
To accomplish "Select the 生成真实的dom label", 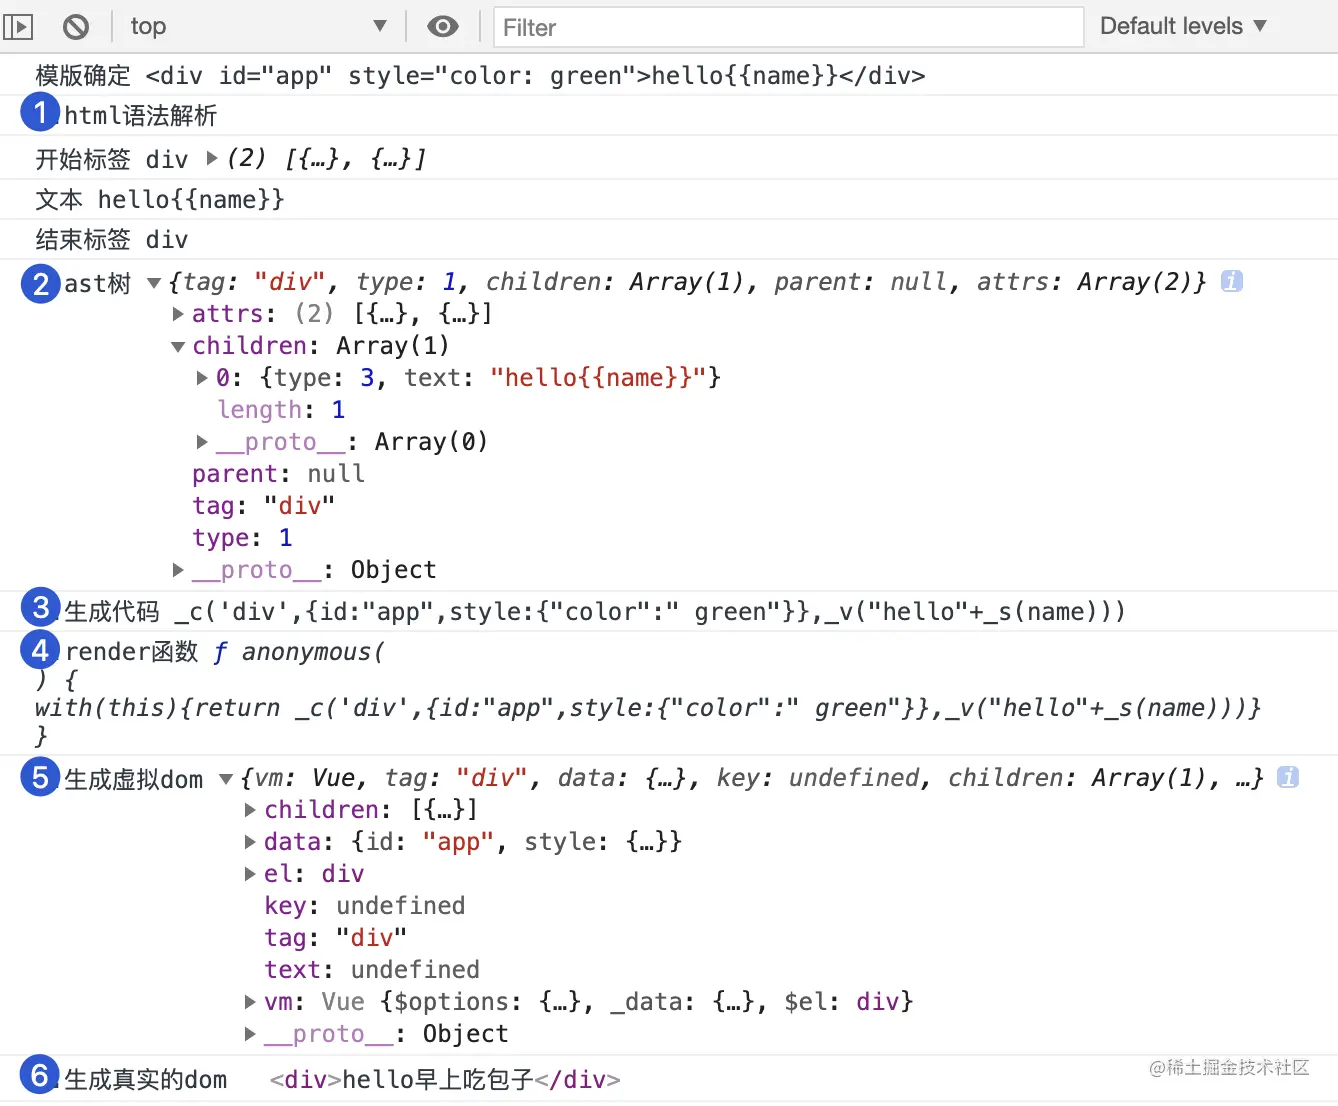I will (x=146, y=1080).
